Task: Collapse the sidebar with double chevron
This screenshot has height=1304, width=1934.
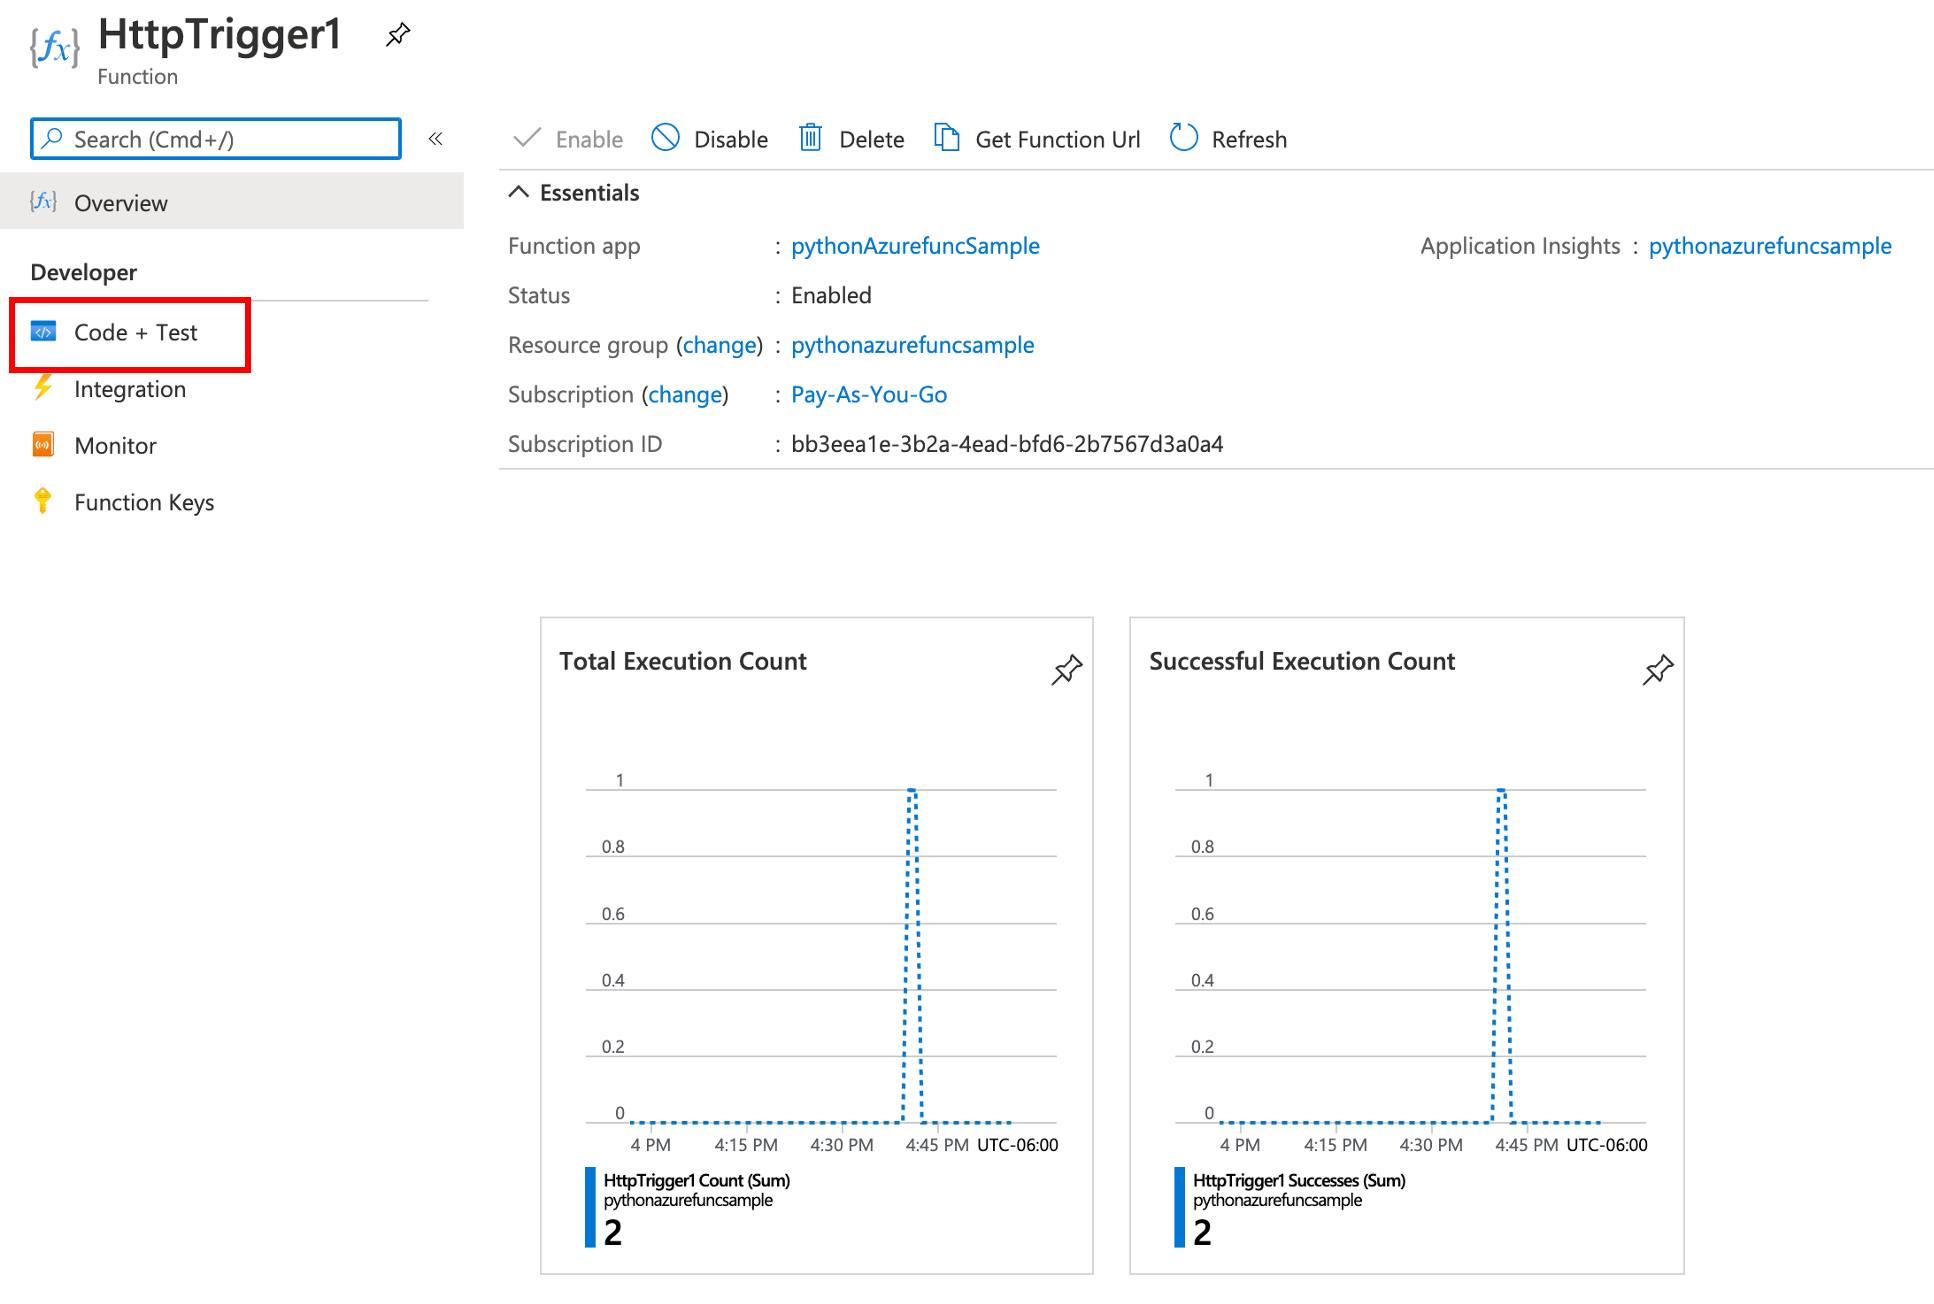Action: pyautogui.click(x=436, y=139)
